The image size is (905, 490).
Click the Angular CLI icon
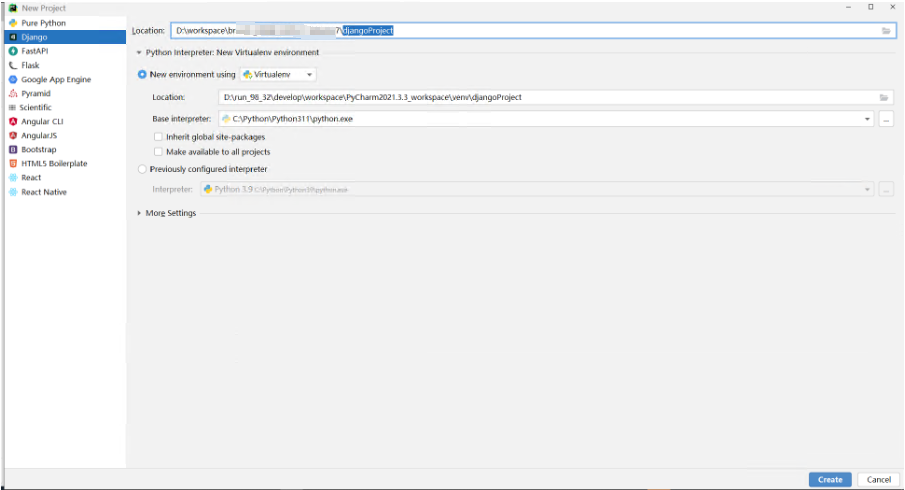point(13,121)
